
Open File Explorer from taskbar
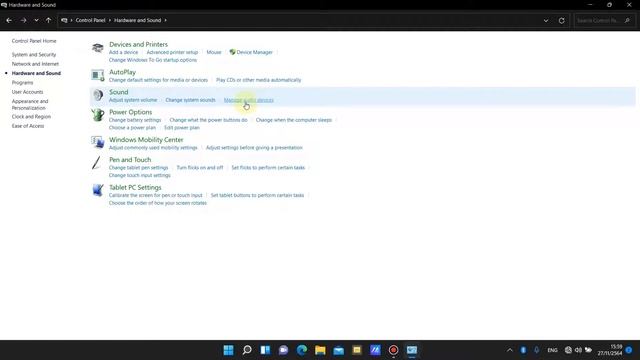pyautogui.click(x=320, y=350)
